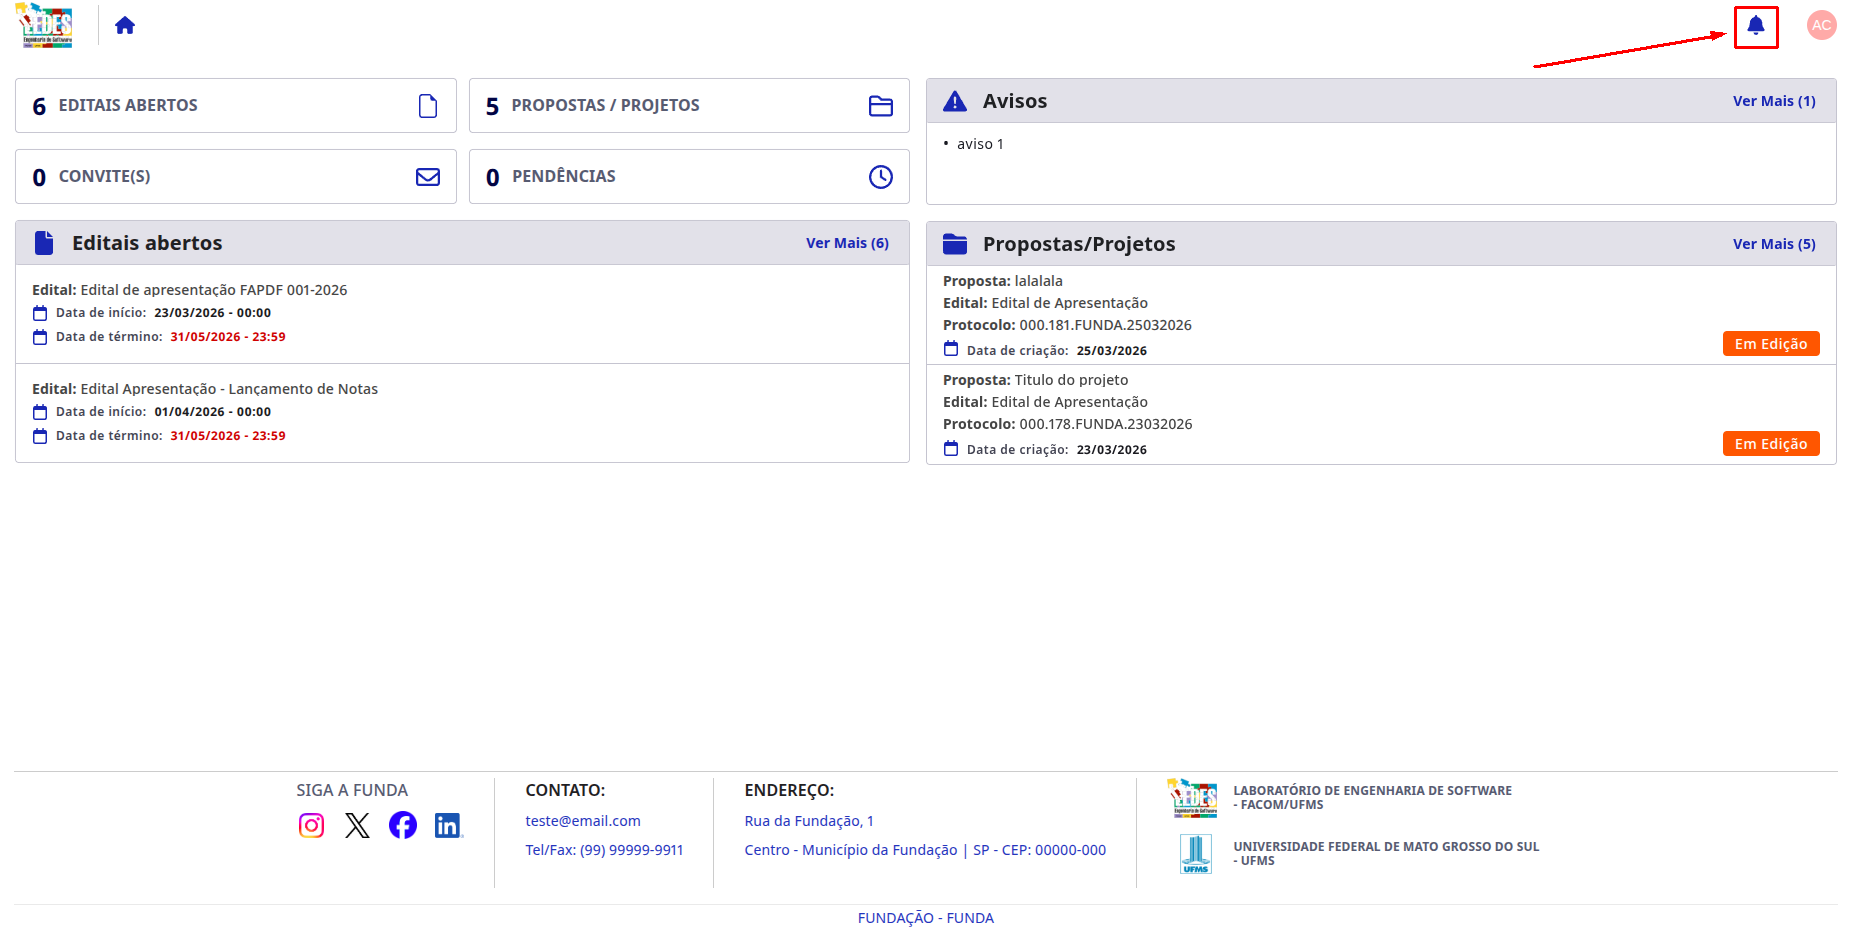Click the UFMS logo in the footer
Viewport: 1852px width, 931px height.
tap(1196, 854)
